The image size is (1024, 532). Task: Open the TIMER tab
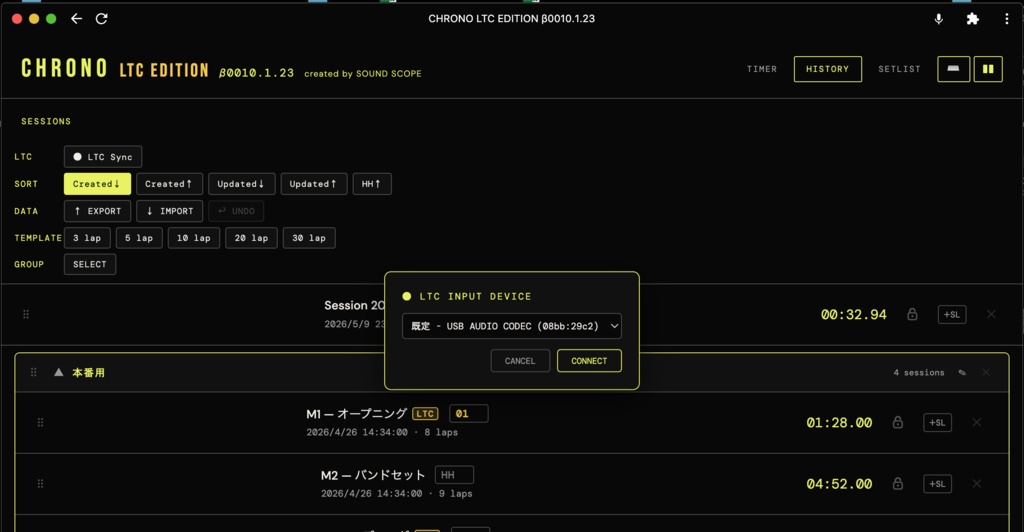point(762,69)
